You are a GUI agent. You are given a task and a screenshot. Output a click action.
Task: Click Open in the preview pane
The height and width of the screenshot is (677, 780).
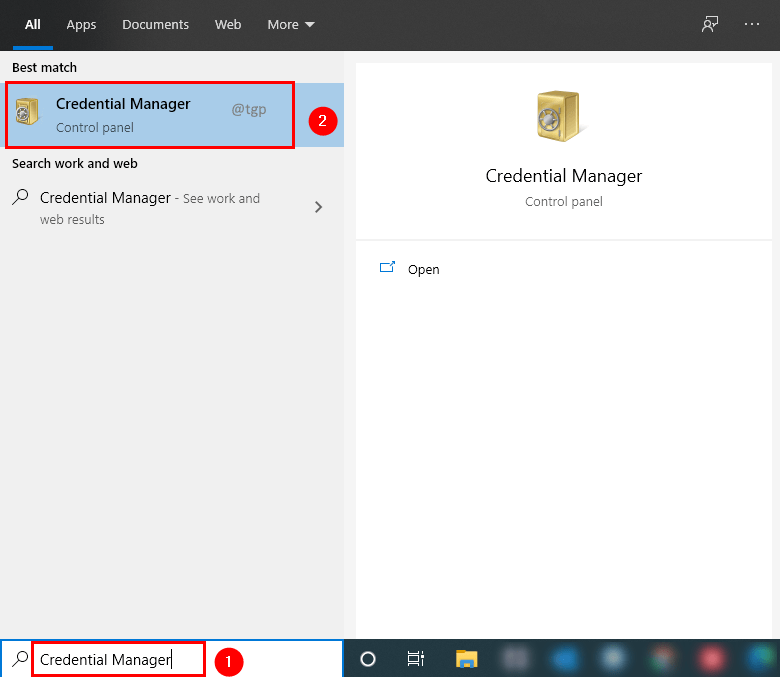[x=423, y=269]
